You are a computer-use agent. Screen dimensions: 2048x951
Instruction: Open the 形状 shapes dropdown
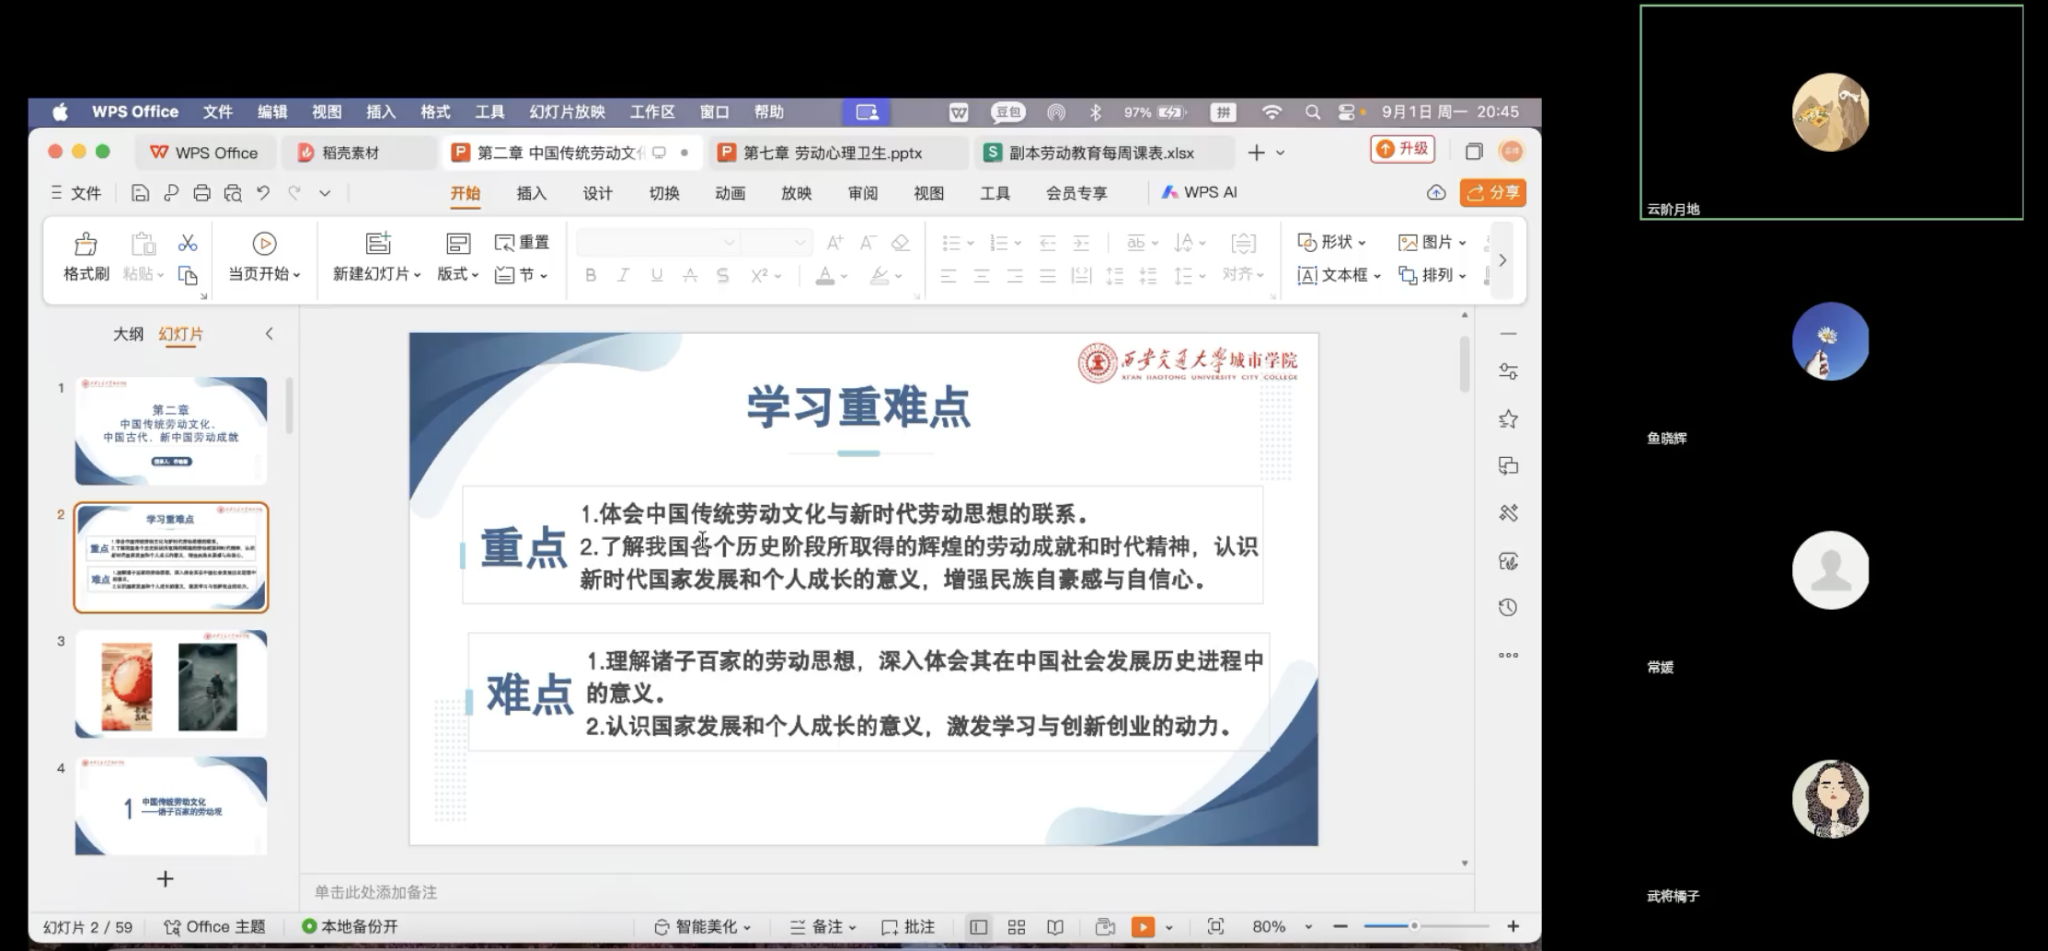click(x=1331, y=242)
